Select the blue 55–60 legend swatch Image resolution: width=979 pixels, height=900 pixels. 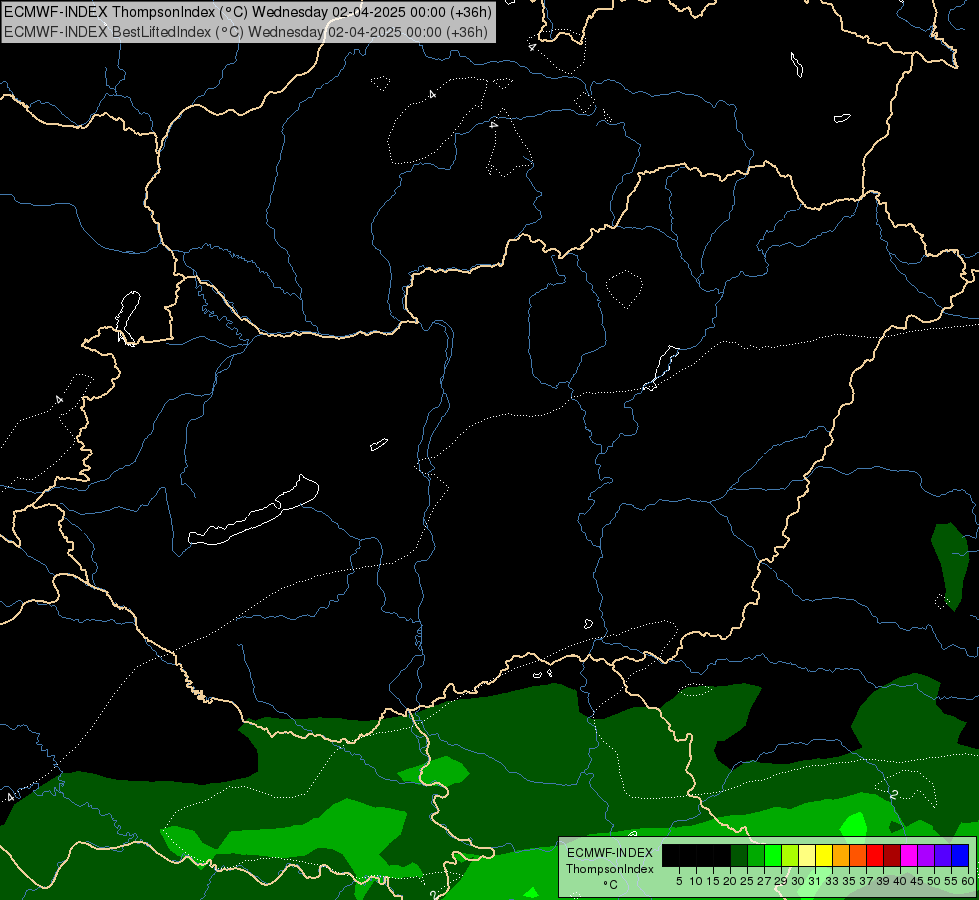pos(960,855)
